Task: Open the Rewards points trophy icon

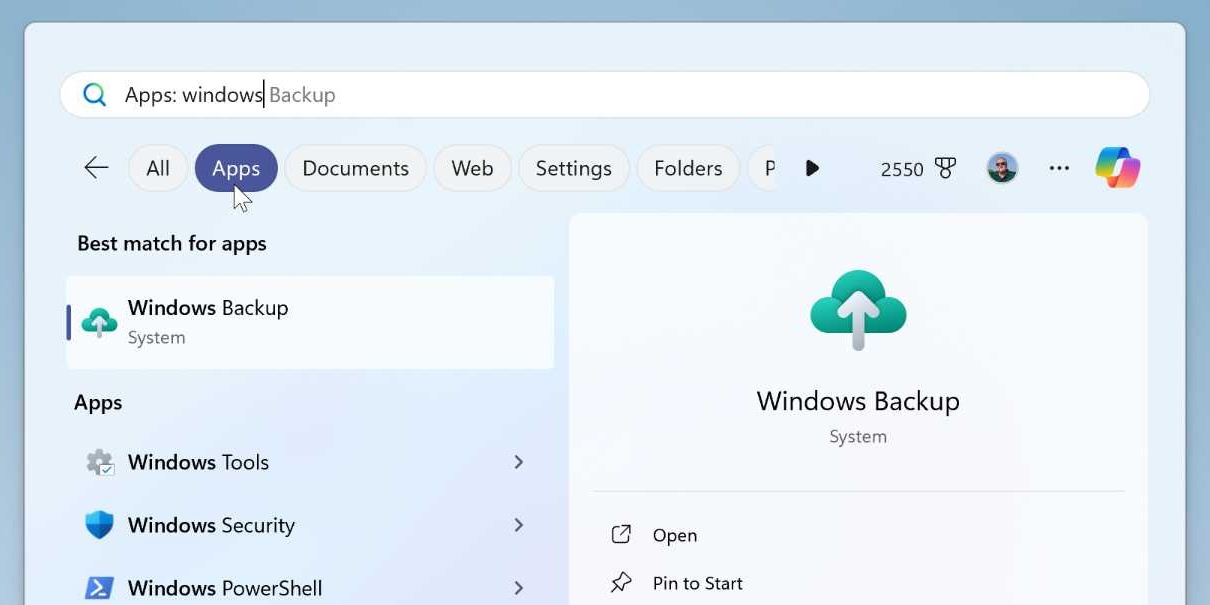Action: pyautogui.click(x=945, y=168)
